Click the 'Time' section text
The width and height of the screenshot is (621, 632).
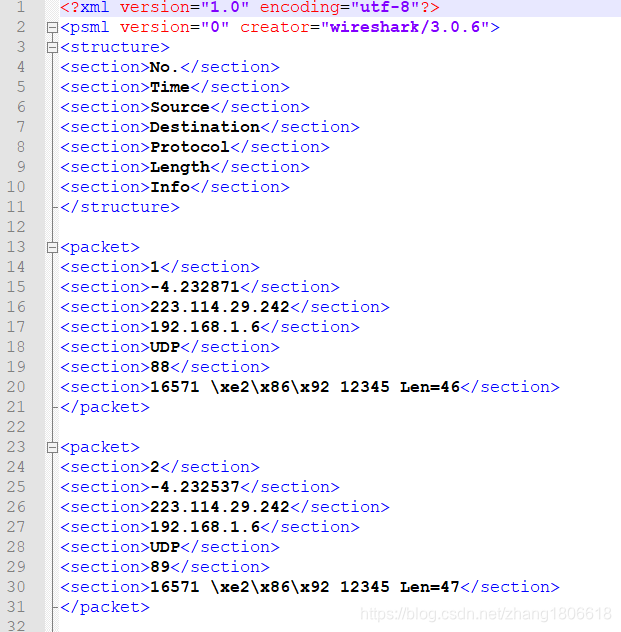pyautogui.click(x=170, y=87)
